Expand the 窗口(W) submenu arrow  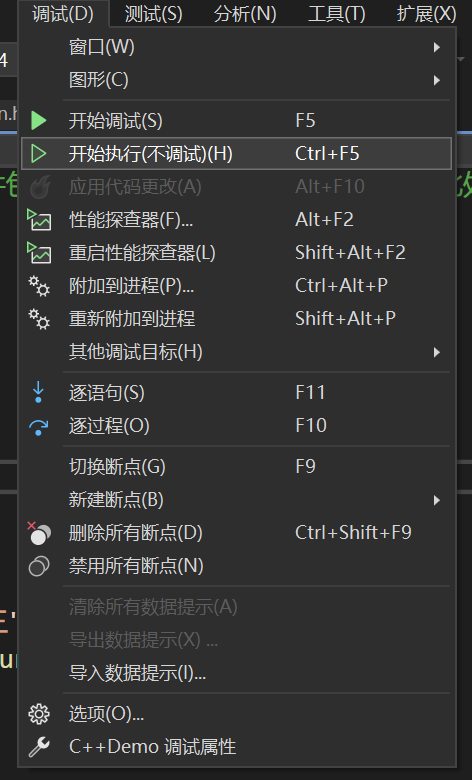[436, 47]
